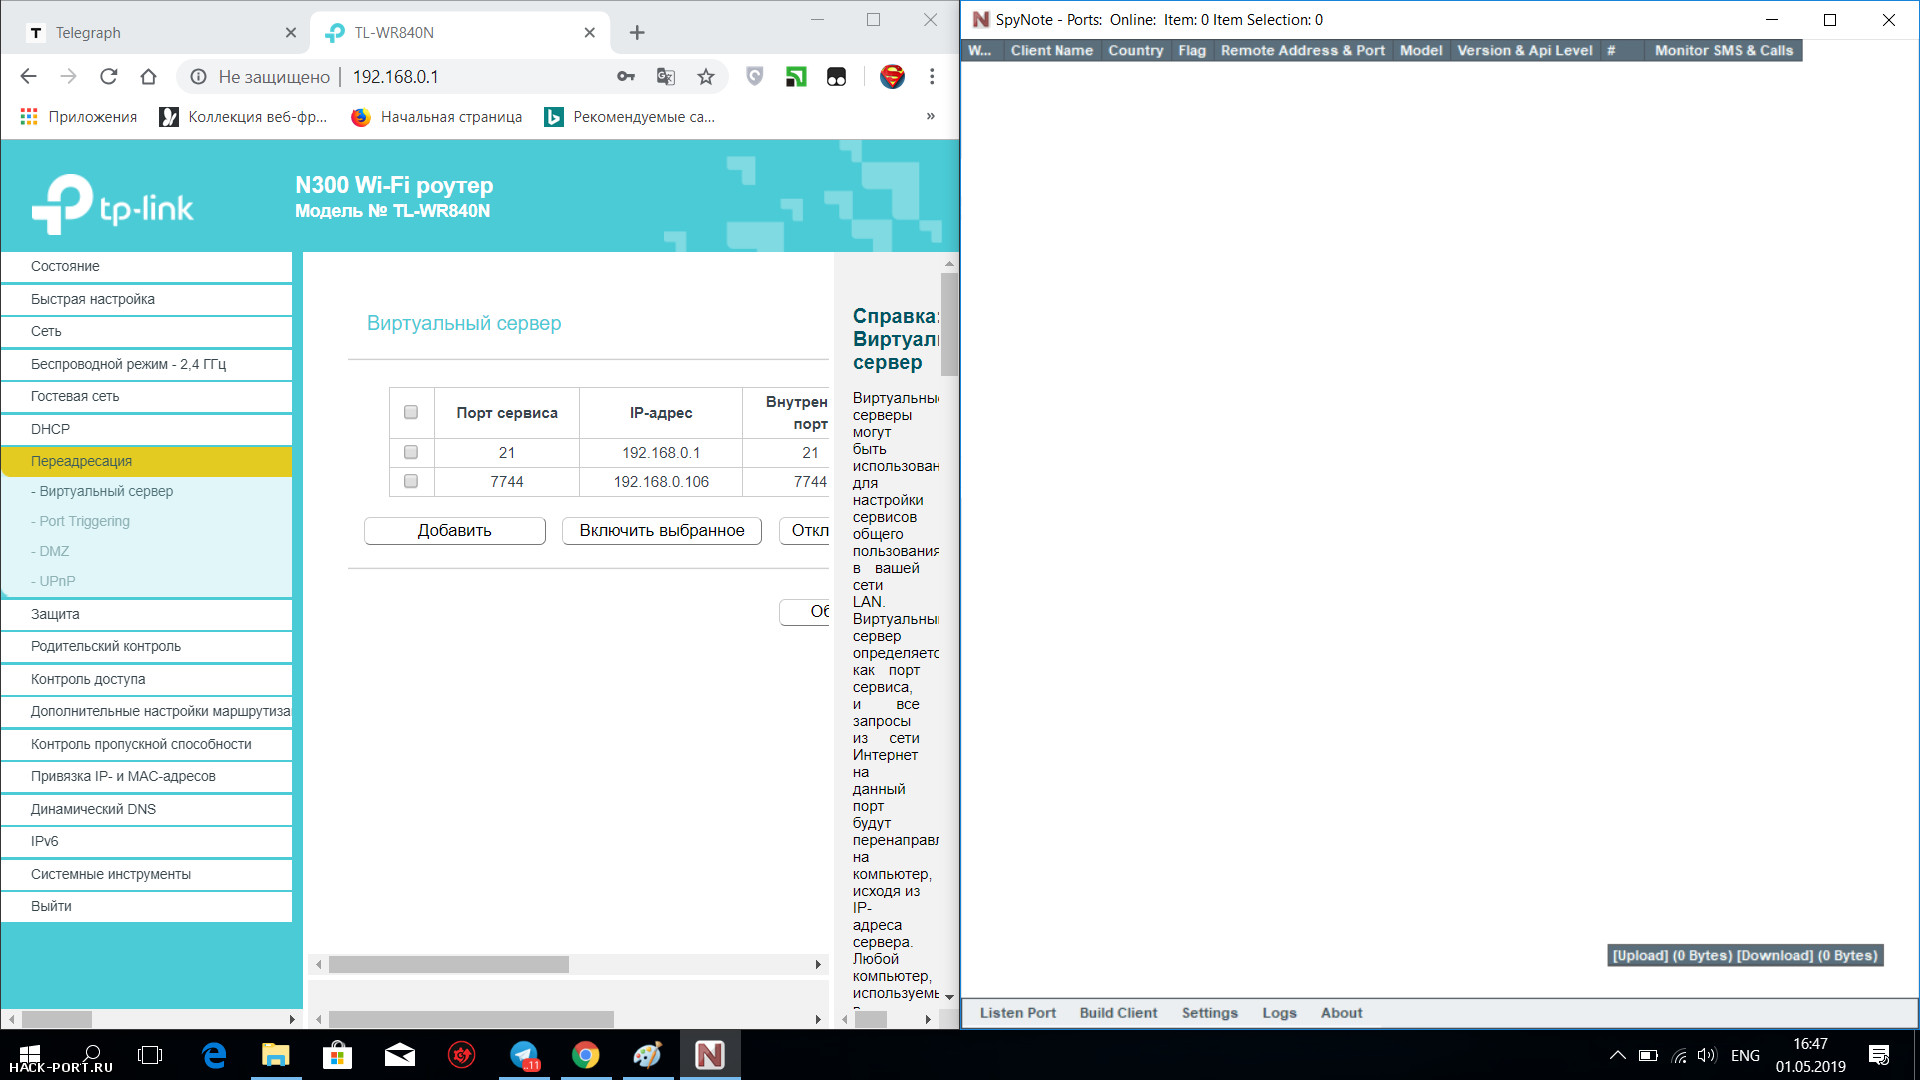Open the Chrome three-dot menu
This screenshot has height=1080, width=1920.
[x=932, y=77]
